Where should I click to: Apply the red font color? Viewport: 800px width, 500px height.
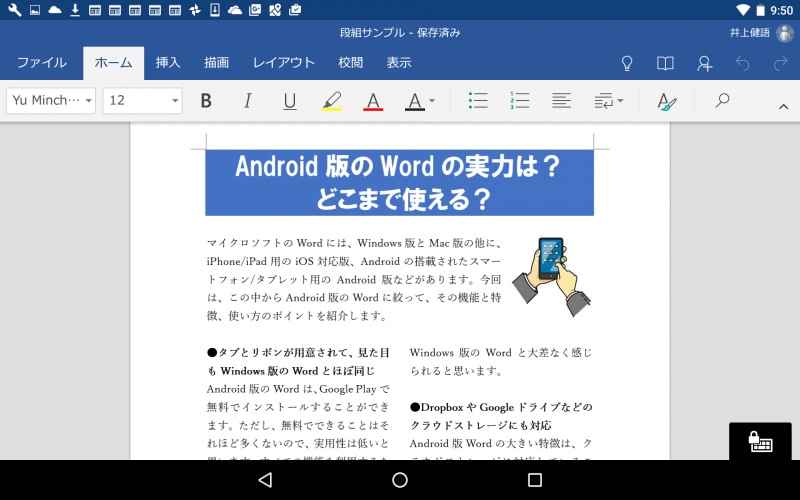tap(373, 101)
